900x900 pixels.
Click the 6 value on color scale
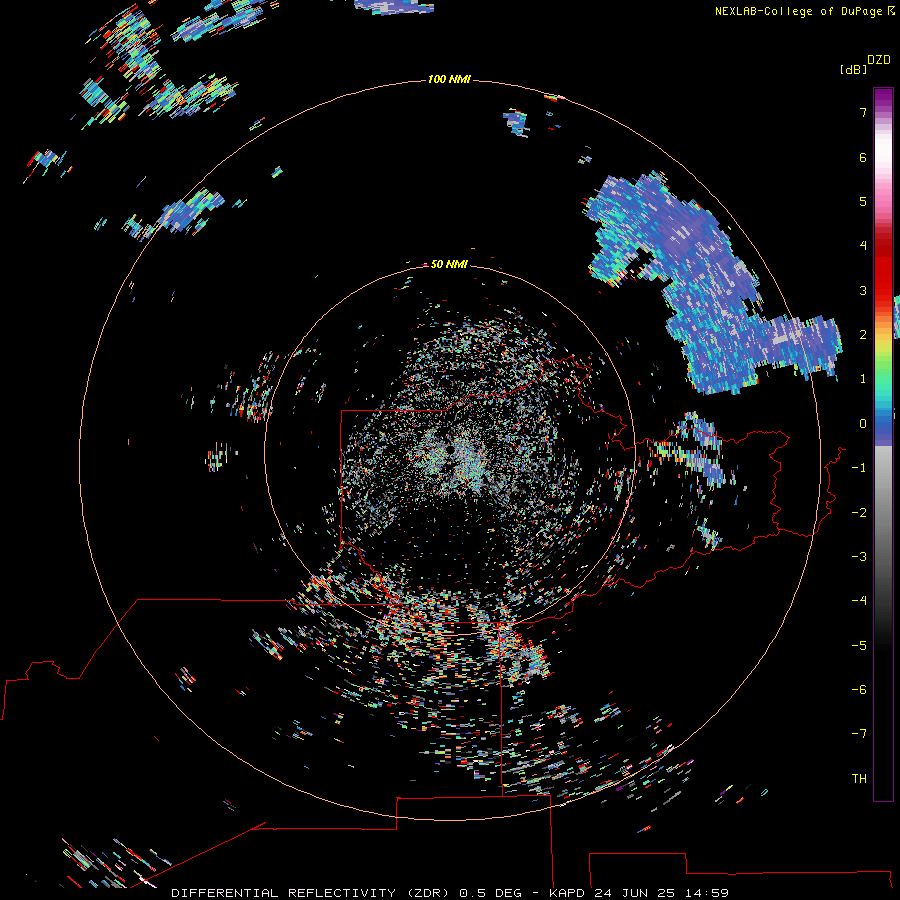pos(863,157)
